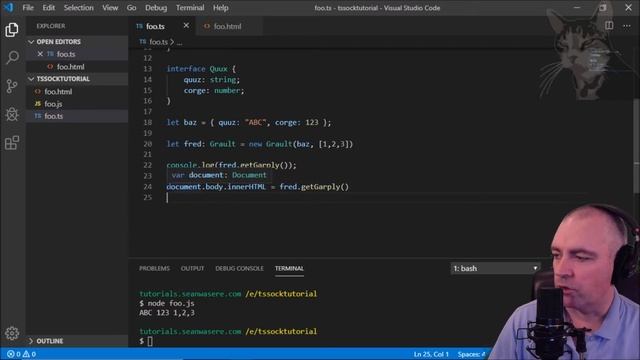
Task: Open the Selection menu
Action: 79,8
